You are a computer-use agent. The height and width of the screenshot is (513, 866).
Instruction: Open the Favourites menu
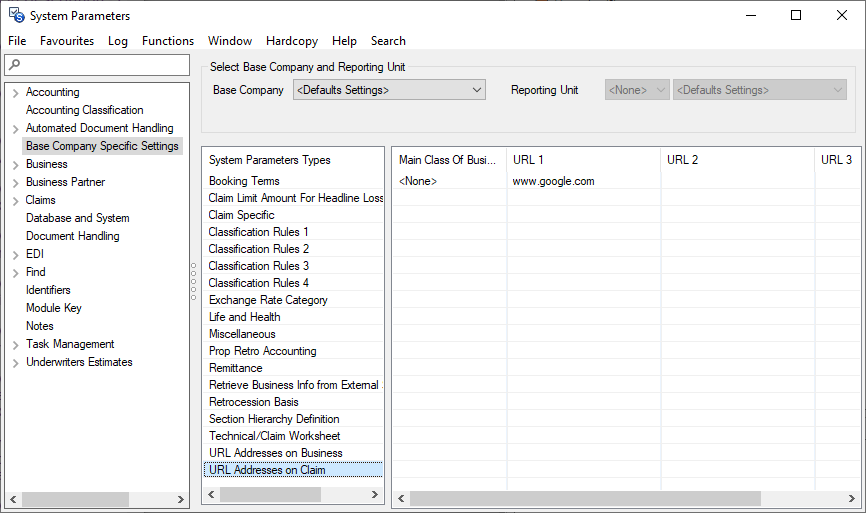67,41
